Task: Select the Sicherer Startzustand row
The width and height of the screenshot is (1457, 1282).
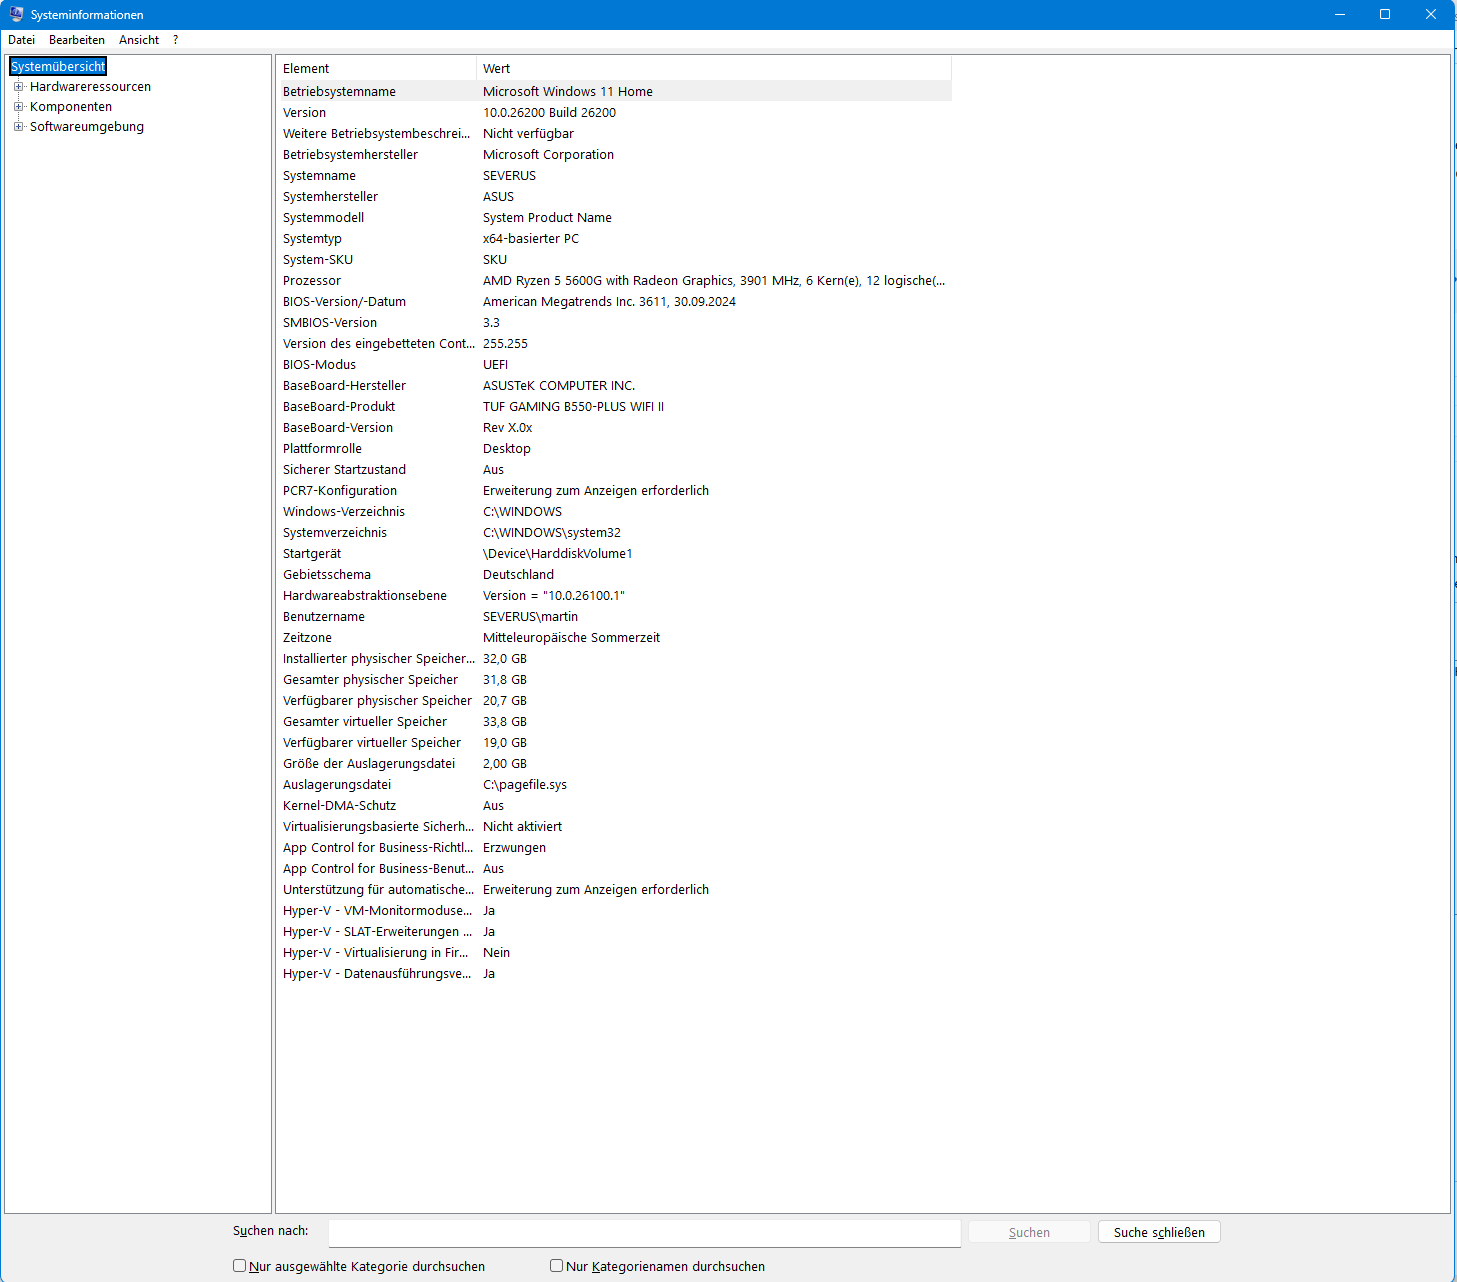Action: click(x=614, y=469)
